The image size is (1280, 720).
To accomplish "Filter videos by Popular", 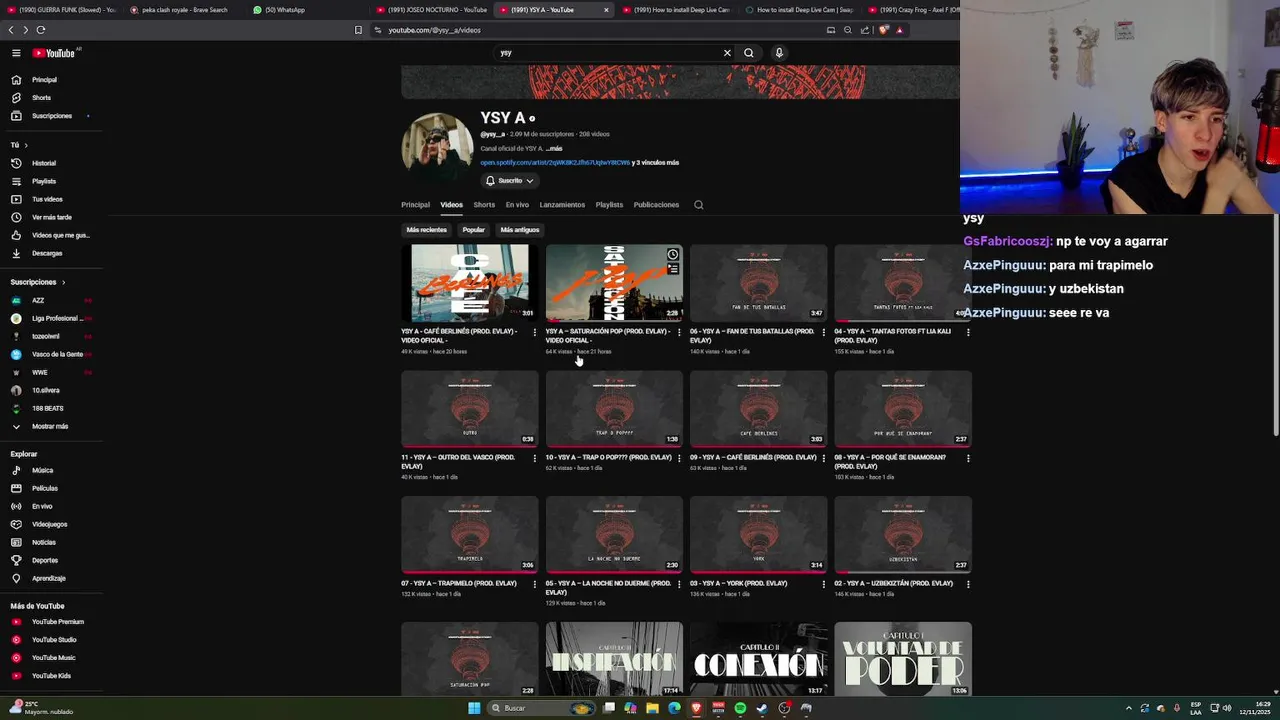I will click(474, 230).
